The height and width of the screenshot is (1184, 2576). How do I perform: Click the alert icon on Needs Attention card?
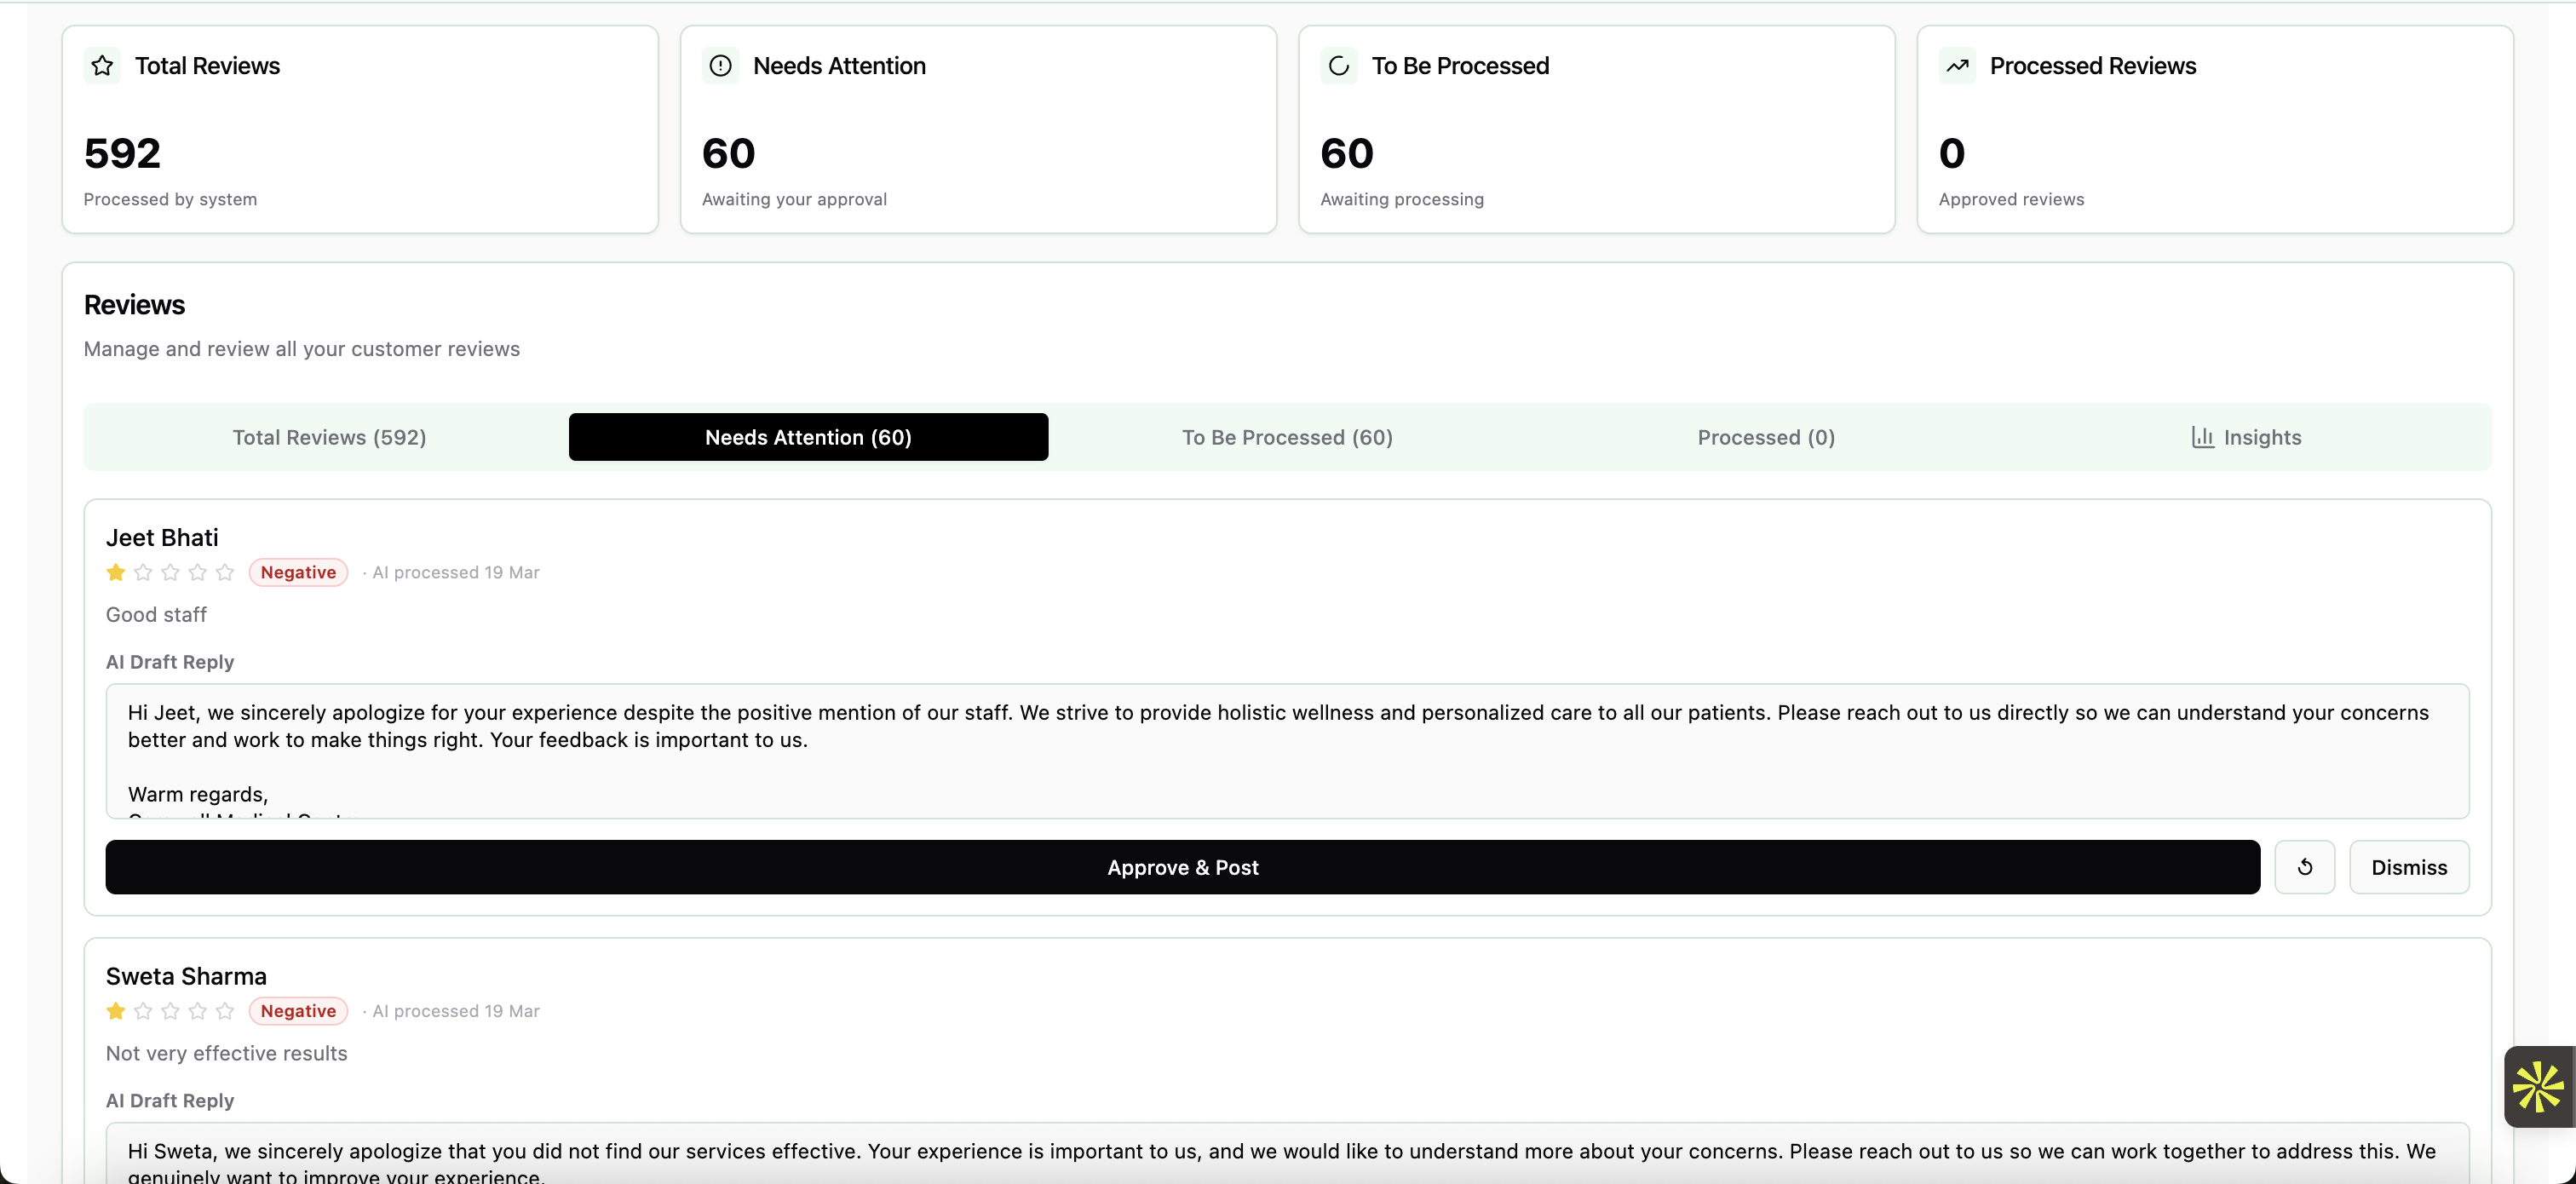(721, 65)
